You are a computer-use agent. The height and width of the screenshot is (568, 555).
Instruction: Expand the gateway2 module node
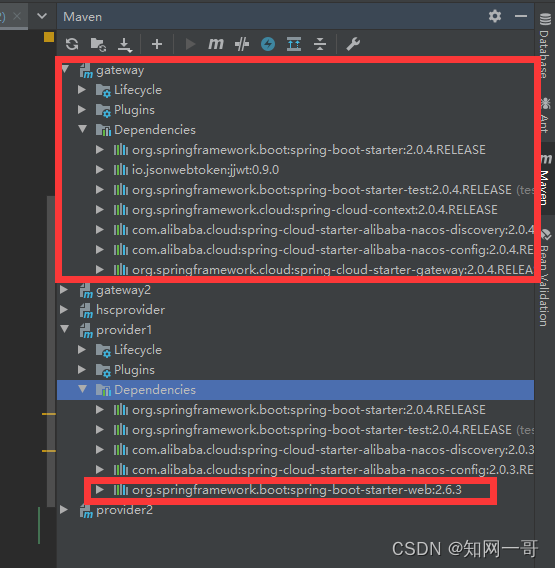(64, 289)
